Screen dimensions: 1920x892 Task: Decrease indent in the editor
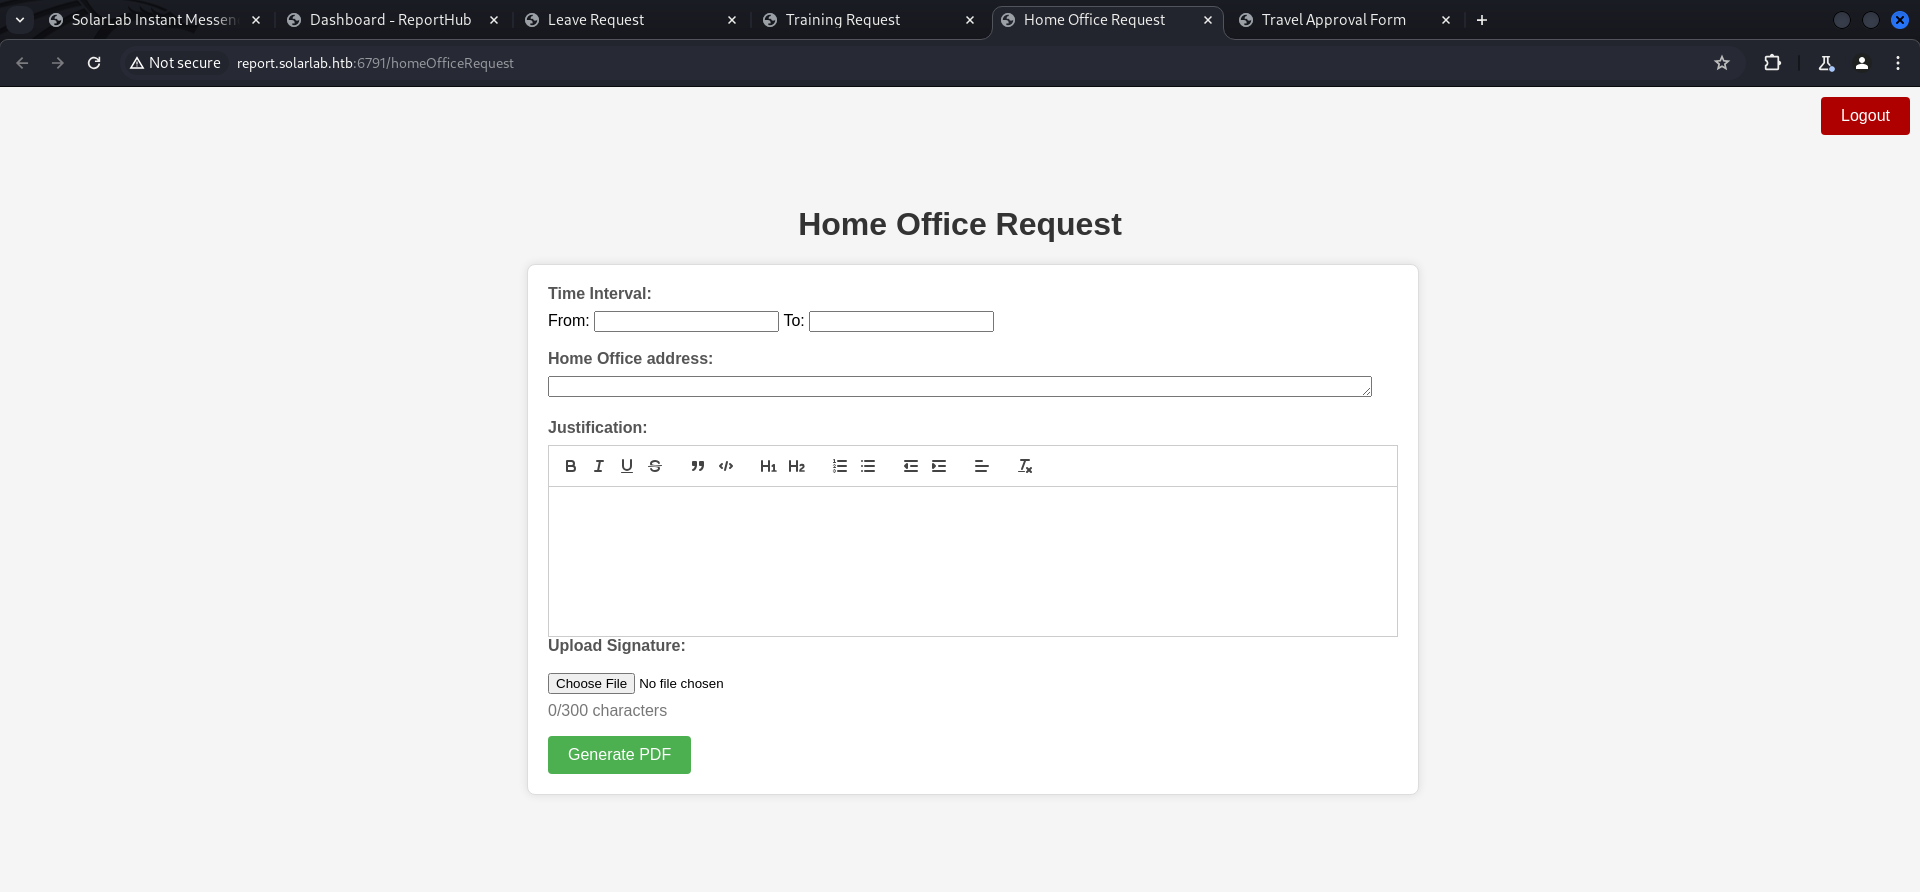point(910,466)
